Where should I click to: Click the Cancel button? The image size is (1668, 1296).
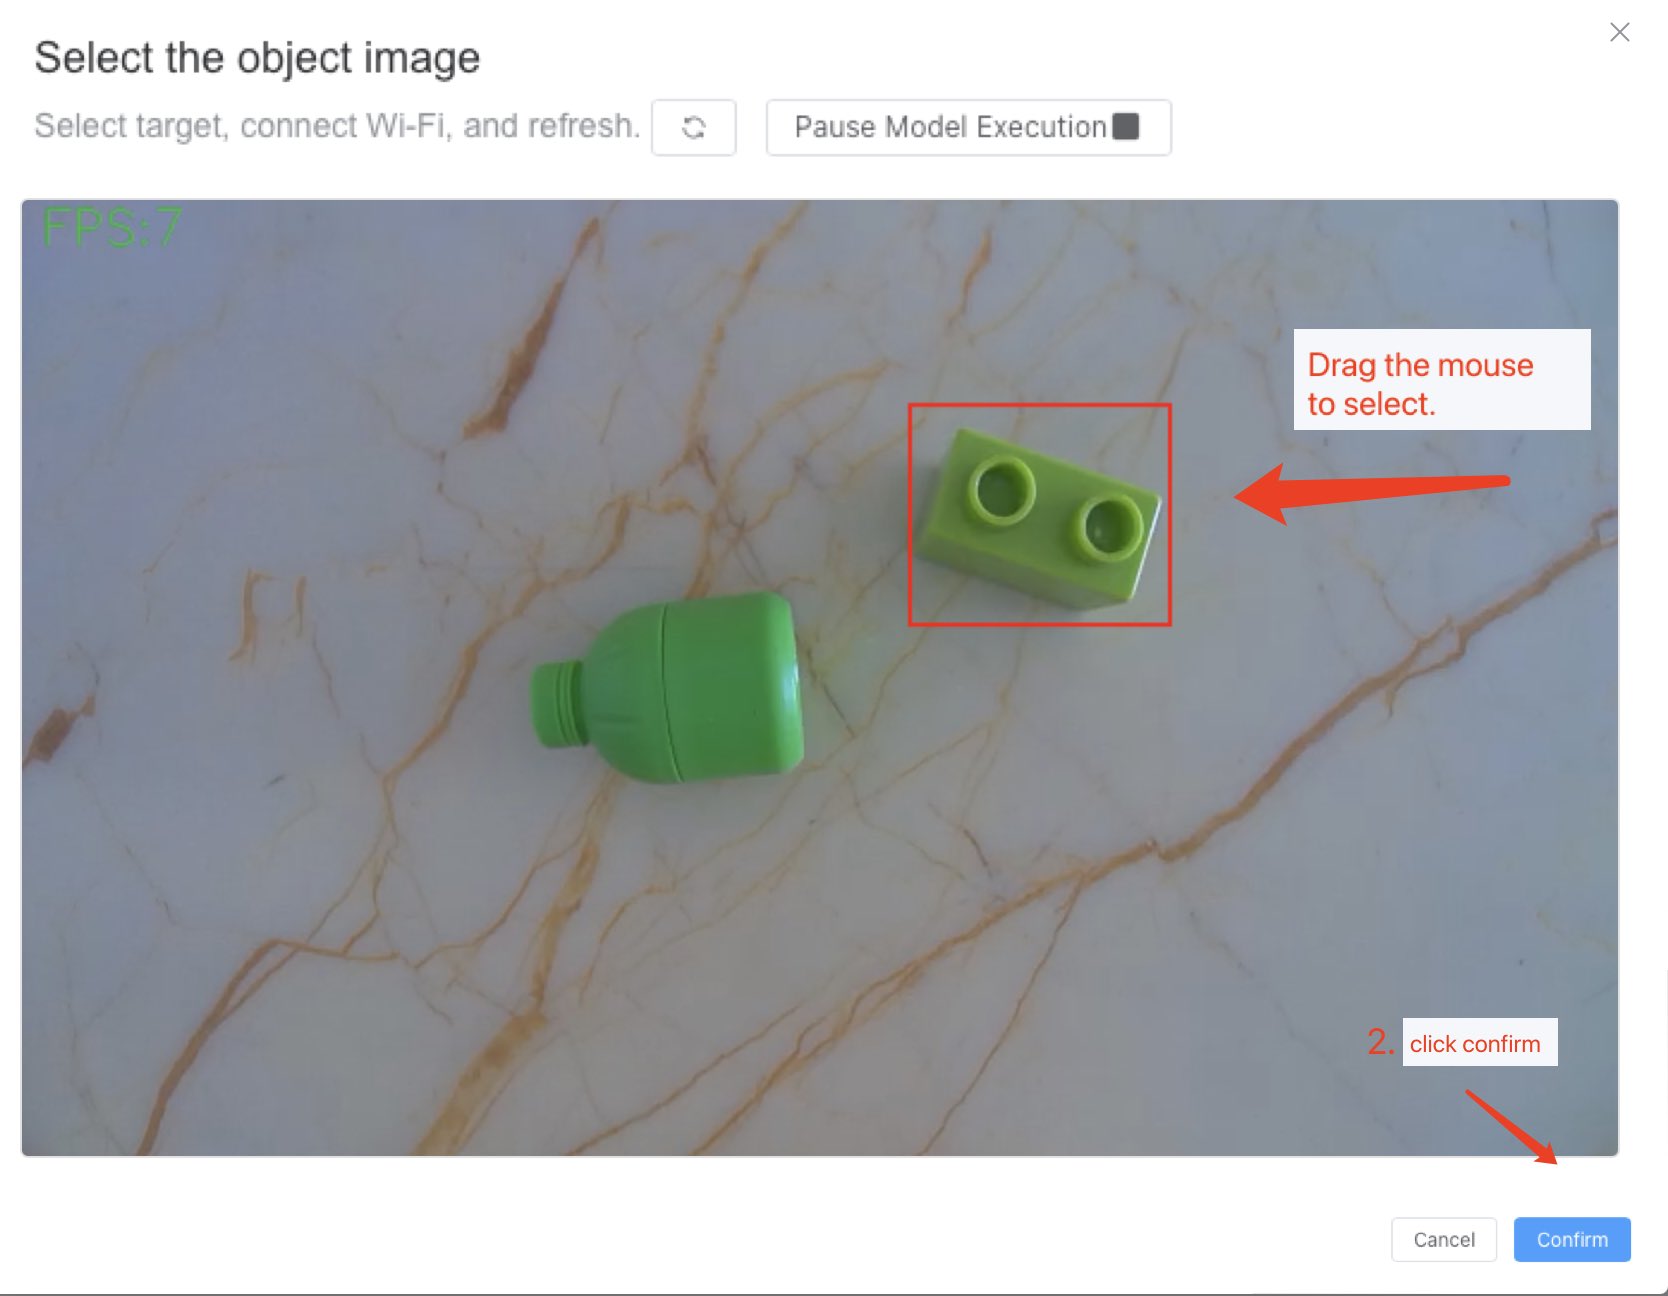tap(1443, 1239)
